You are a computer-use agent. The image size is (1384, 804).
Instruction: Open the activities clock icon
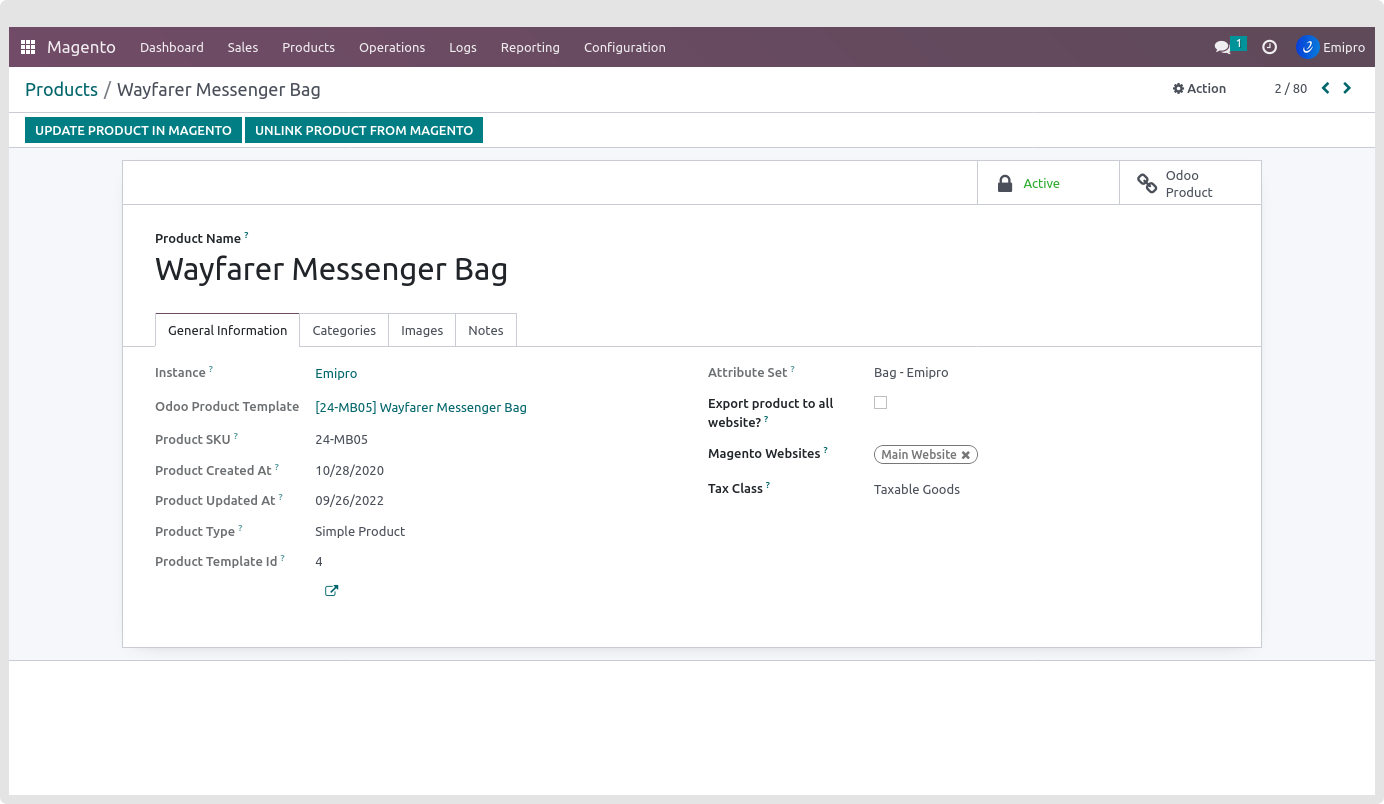pos(1269,47)
